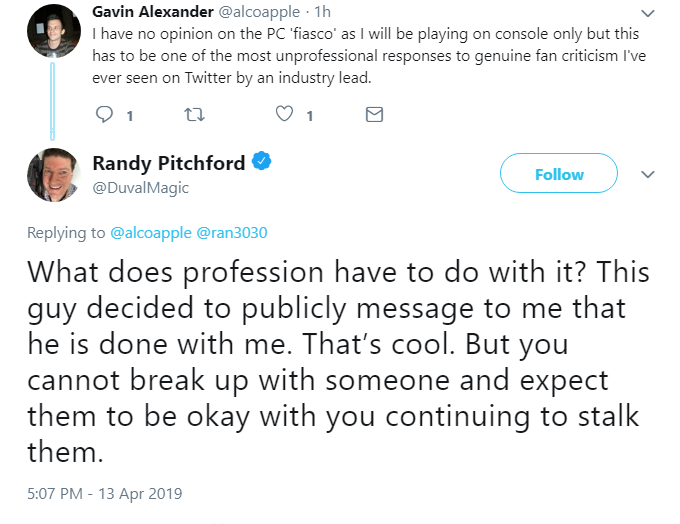Open the @DuvalMagic handle

coord(141,188)
